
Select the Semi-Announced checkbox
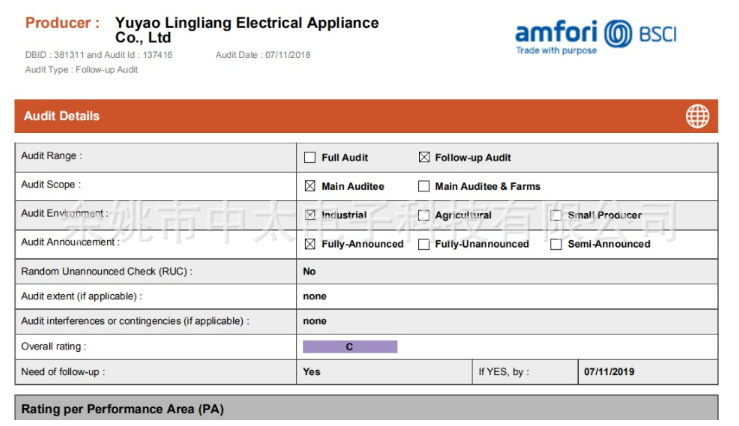556,244
